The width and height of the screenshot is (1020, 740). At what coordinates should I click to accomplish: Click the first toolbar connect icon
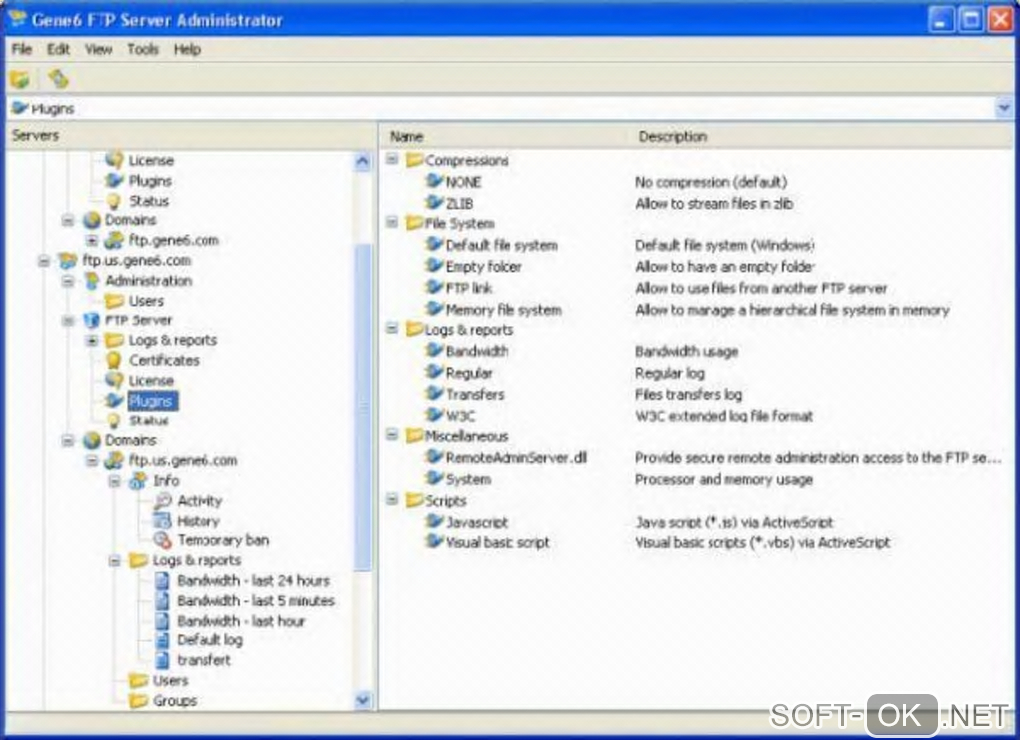tap(20, 79)
